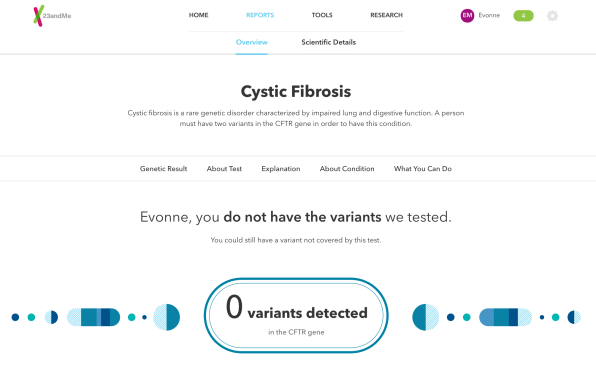Viewport: 596px width, 366px height.
Task: Jump to Genetic Result section
Action: (x=163, y=169)
